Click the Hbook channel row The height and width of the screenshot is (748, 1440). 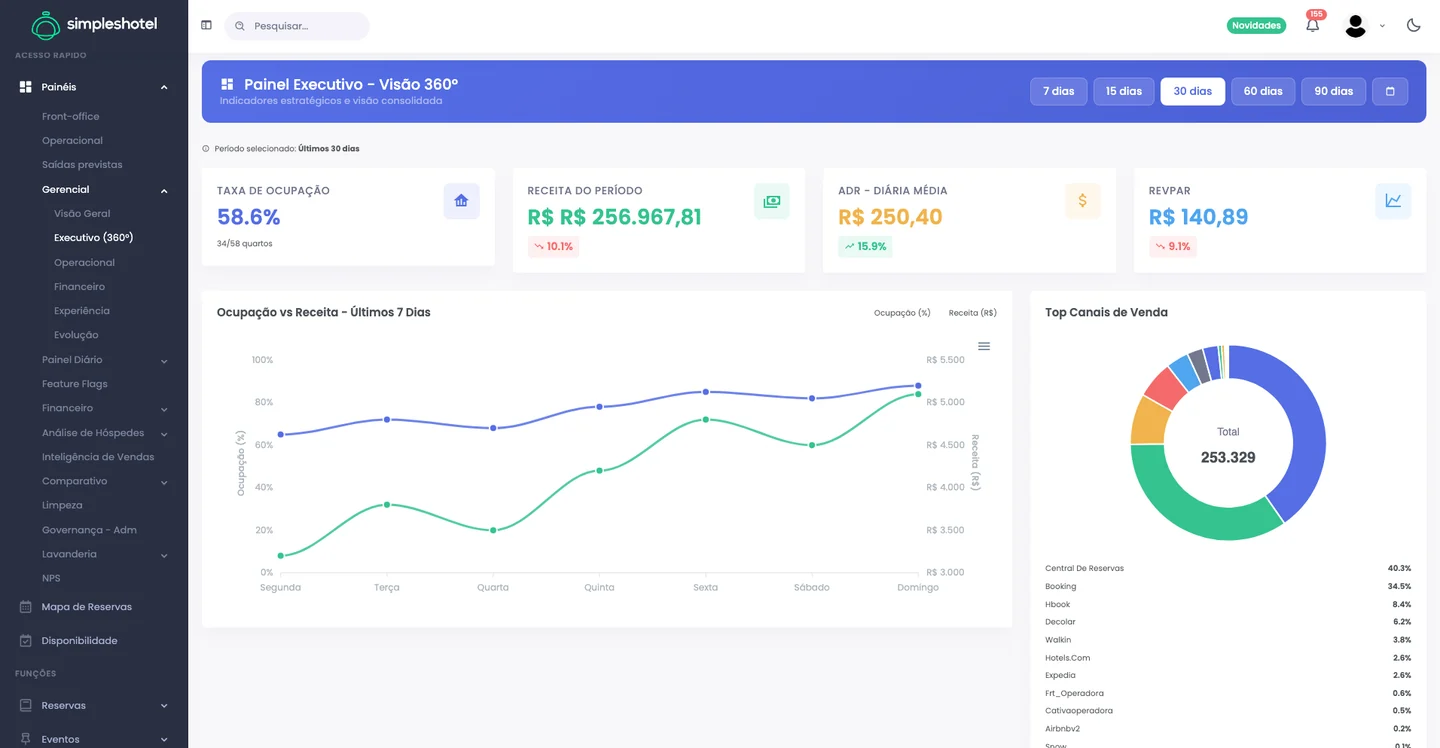pyautogui.click(x=1228, y=604)
